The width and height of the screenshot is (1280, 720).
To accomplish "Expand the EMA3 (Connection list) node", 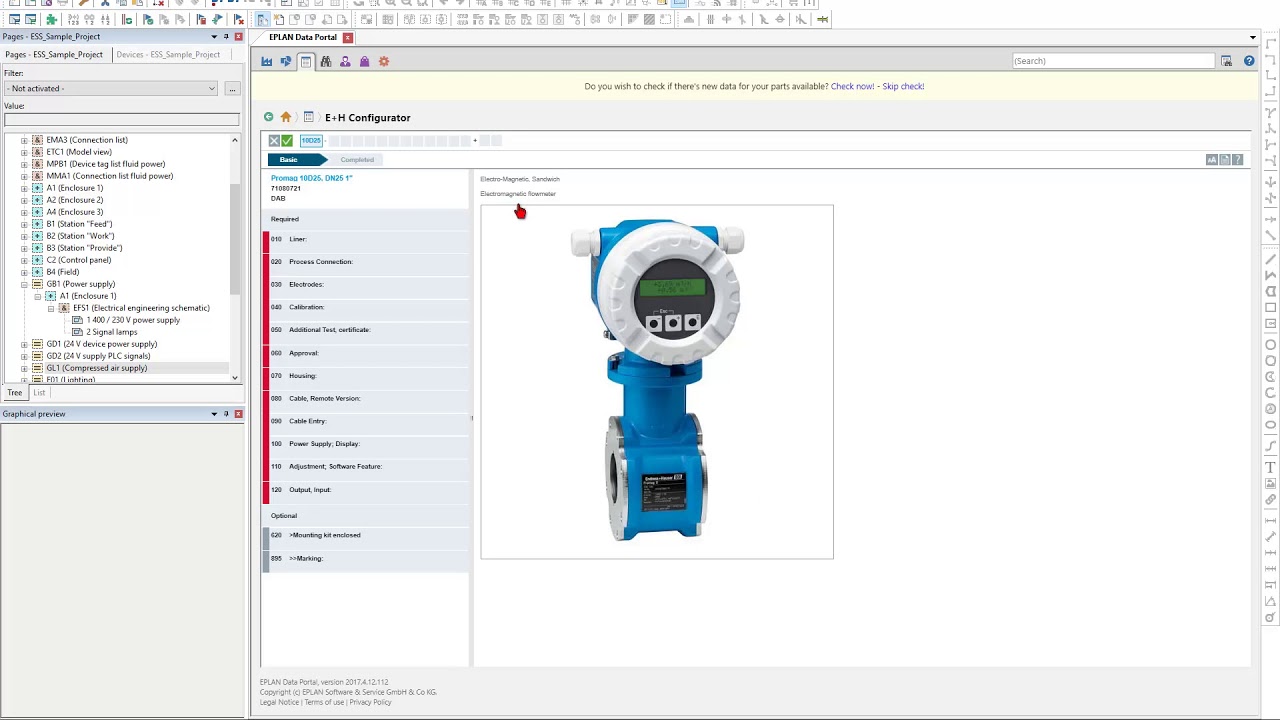I will coord(24,140).
